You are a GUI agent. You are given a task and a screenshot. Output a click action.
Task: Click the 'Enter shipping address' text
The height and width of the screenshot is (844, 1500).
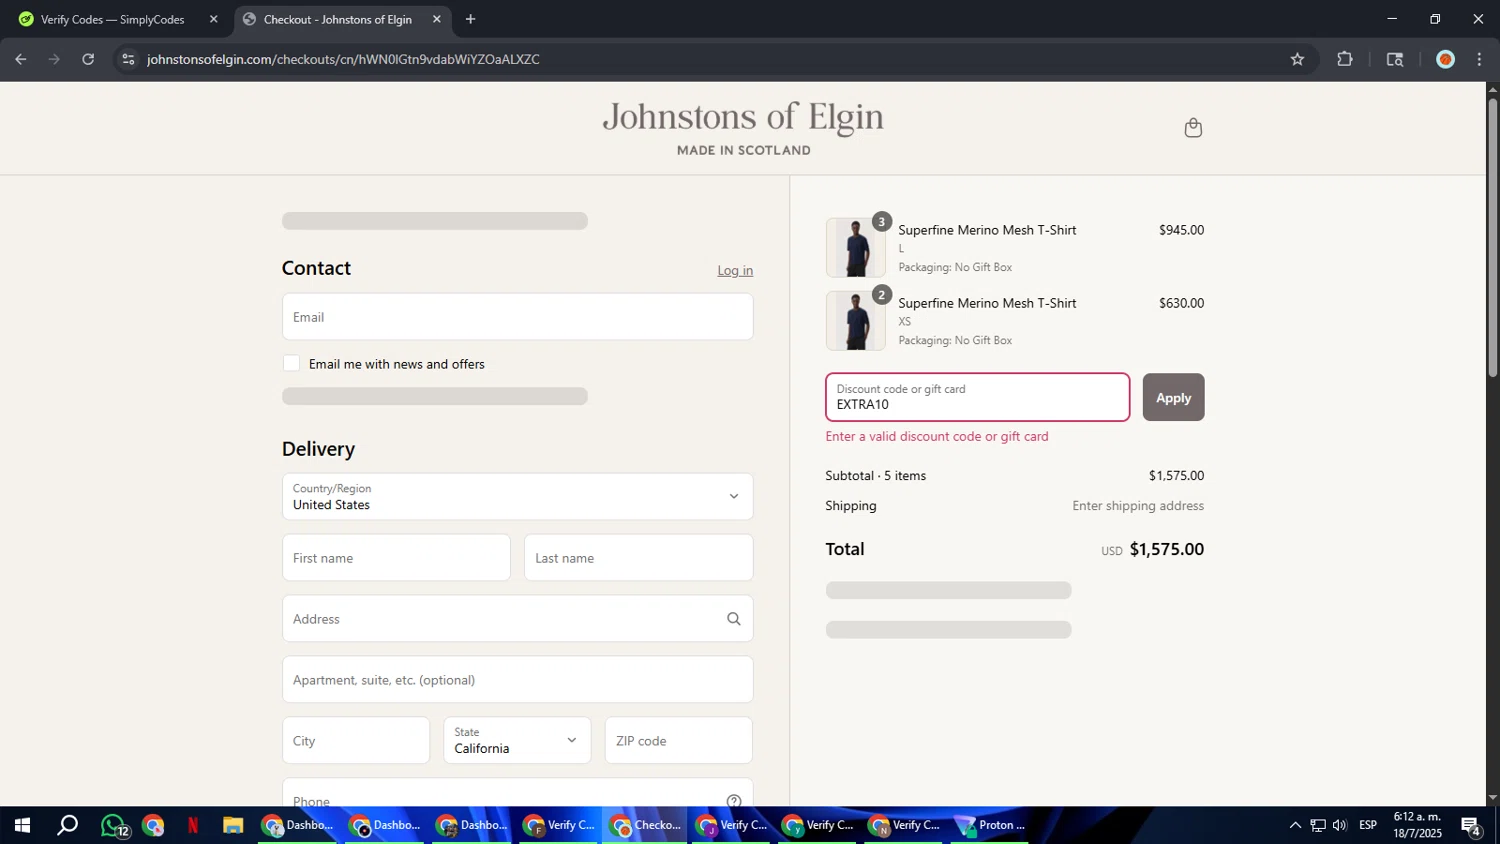coord(1138,506)
